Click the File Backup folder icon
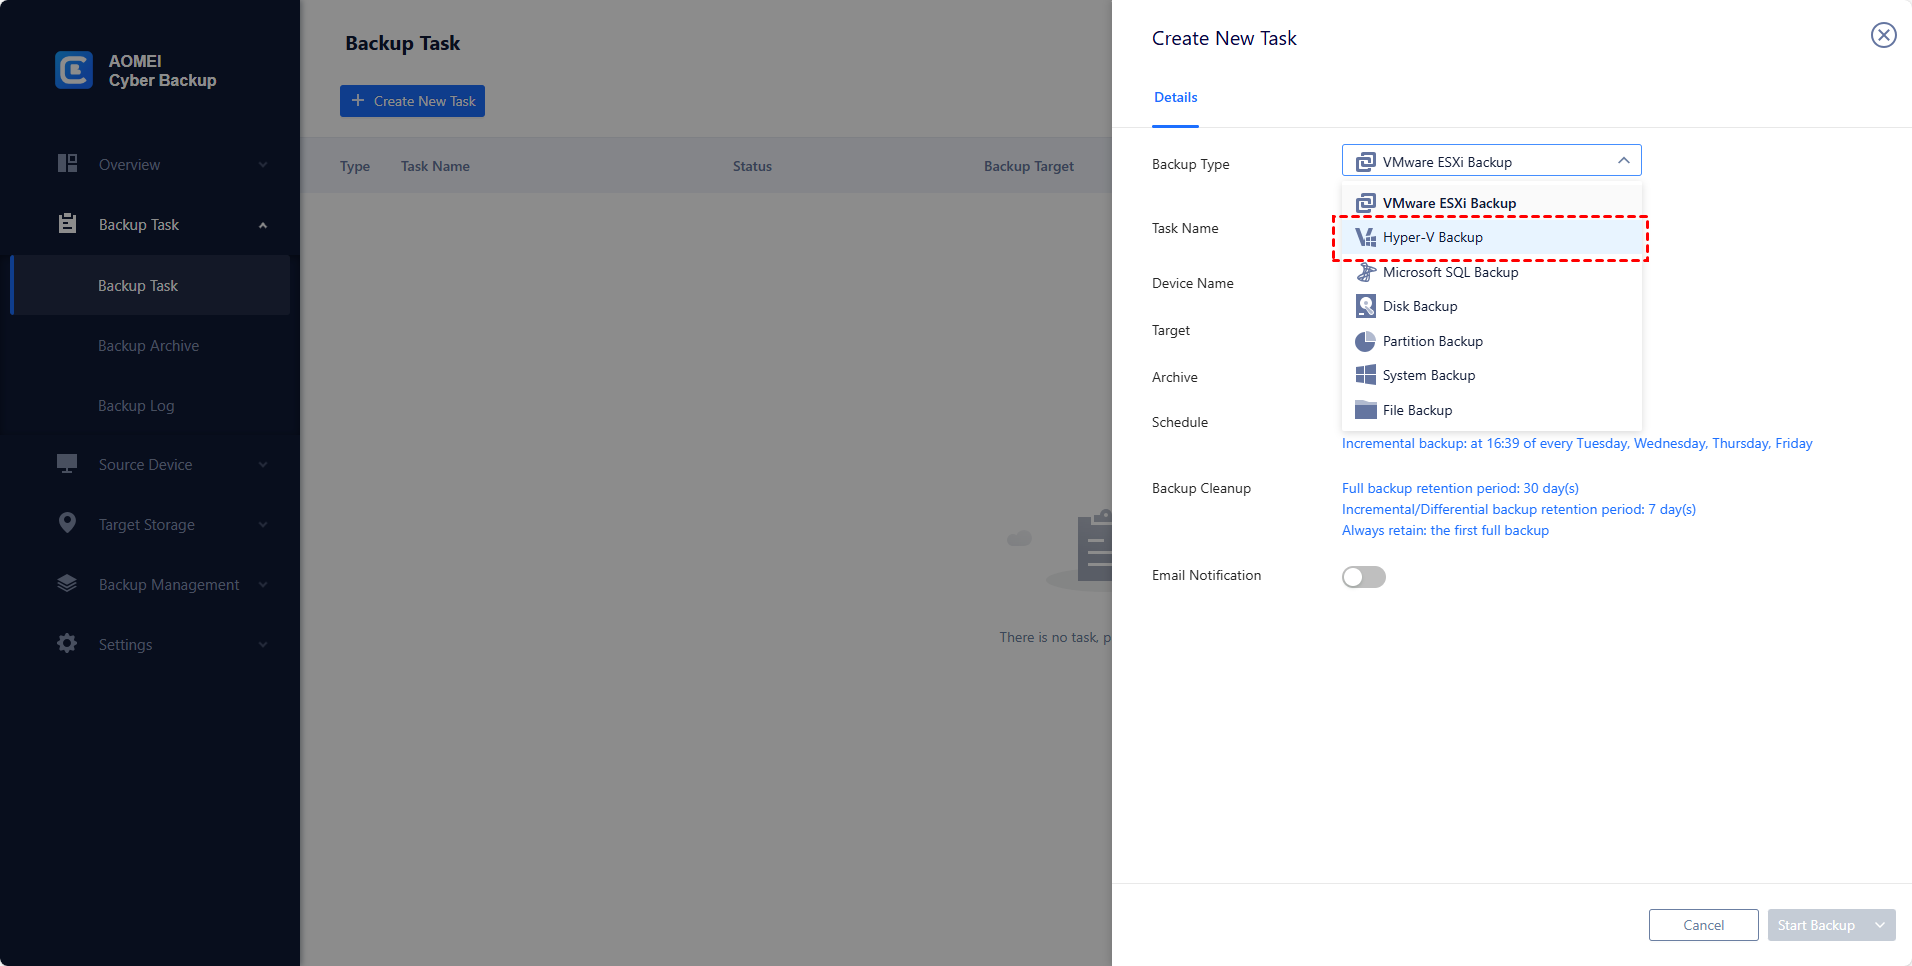Image resolution: width=1912 pixels, height=966 pixels. (1365, 410)
